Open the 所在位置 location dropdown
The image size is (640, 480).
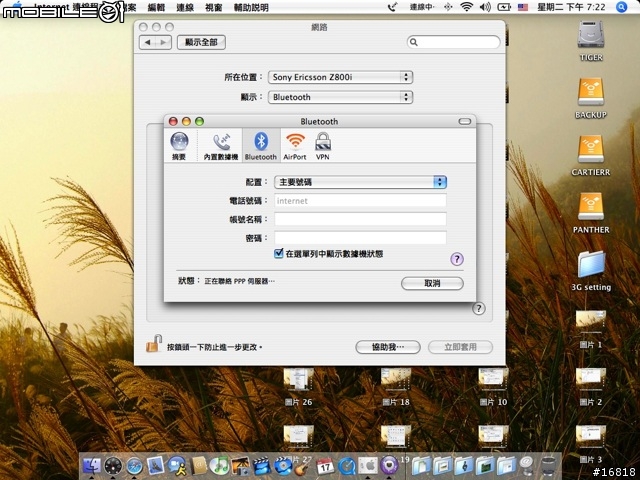(x=340, y=77)
